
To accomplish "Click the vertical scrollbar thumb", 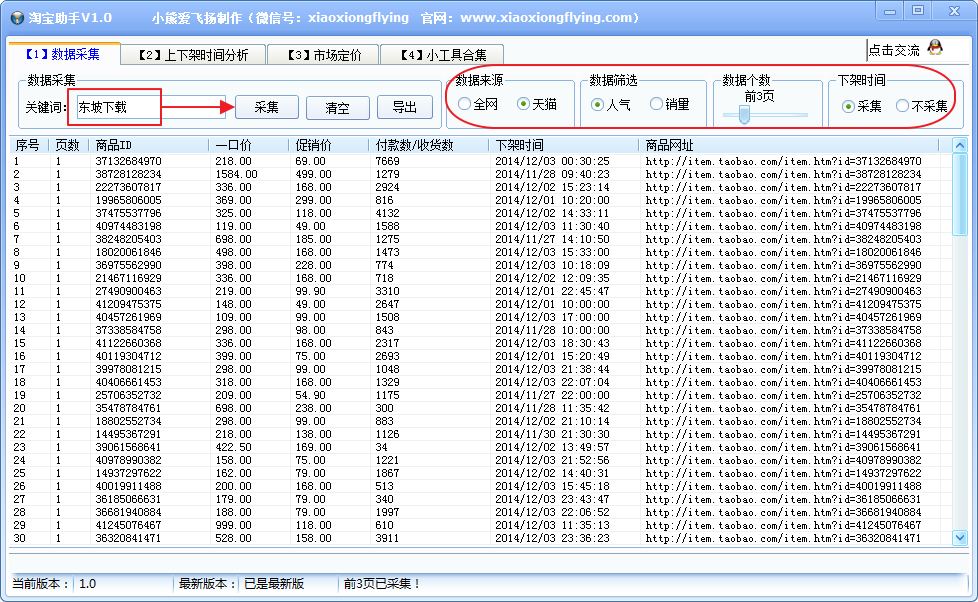I will (959, 195).
